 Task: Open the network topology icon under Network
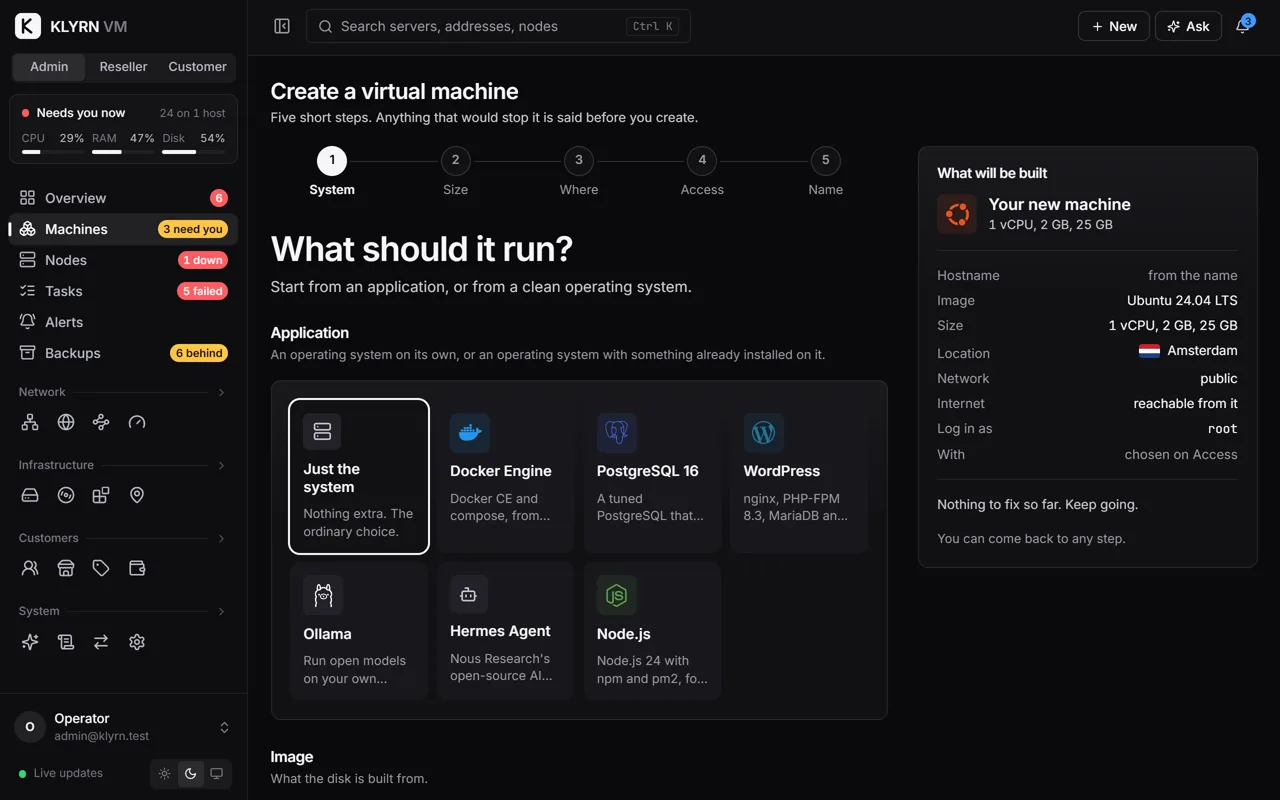30,422
